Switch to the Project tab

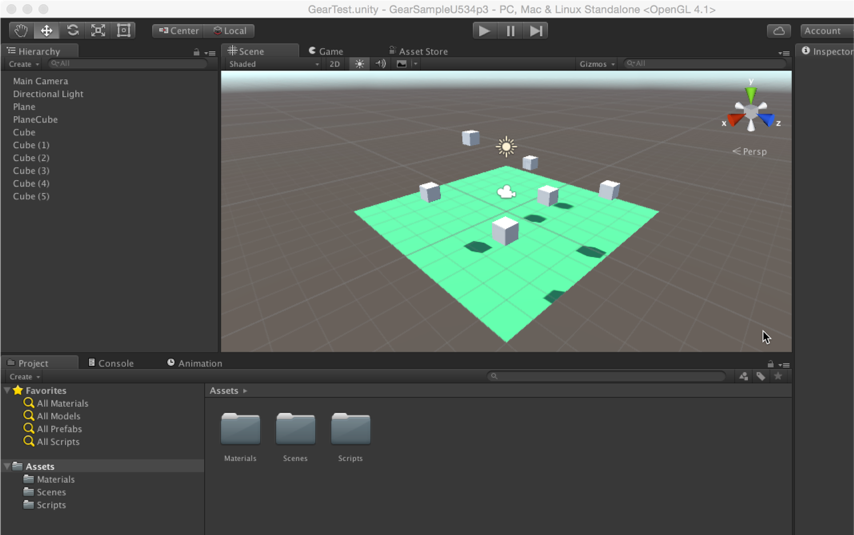click(x=39, y=363)
